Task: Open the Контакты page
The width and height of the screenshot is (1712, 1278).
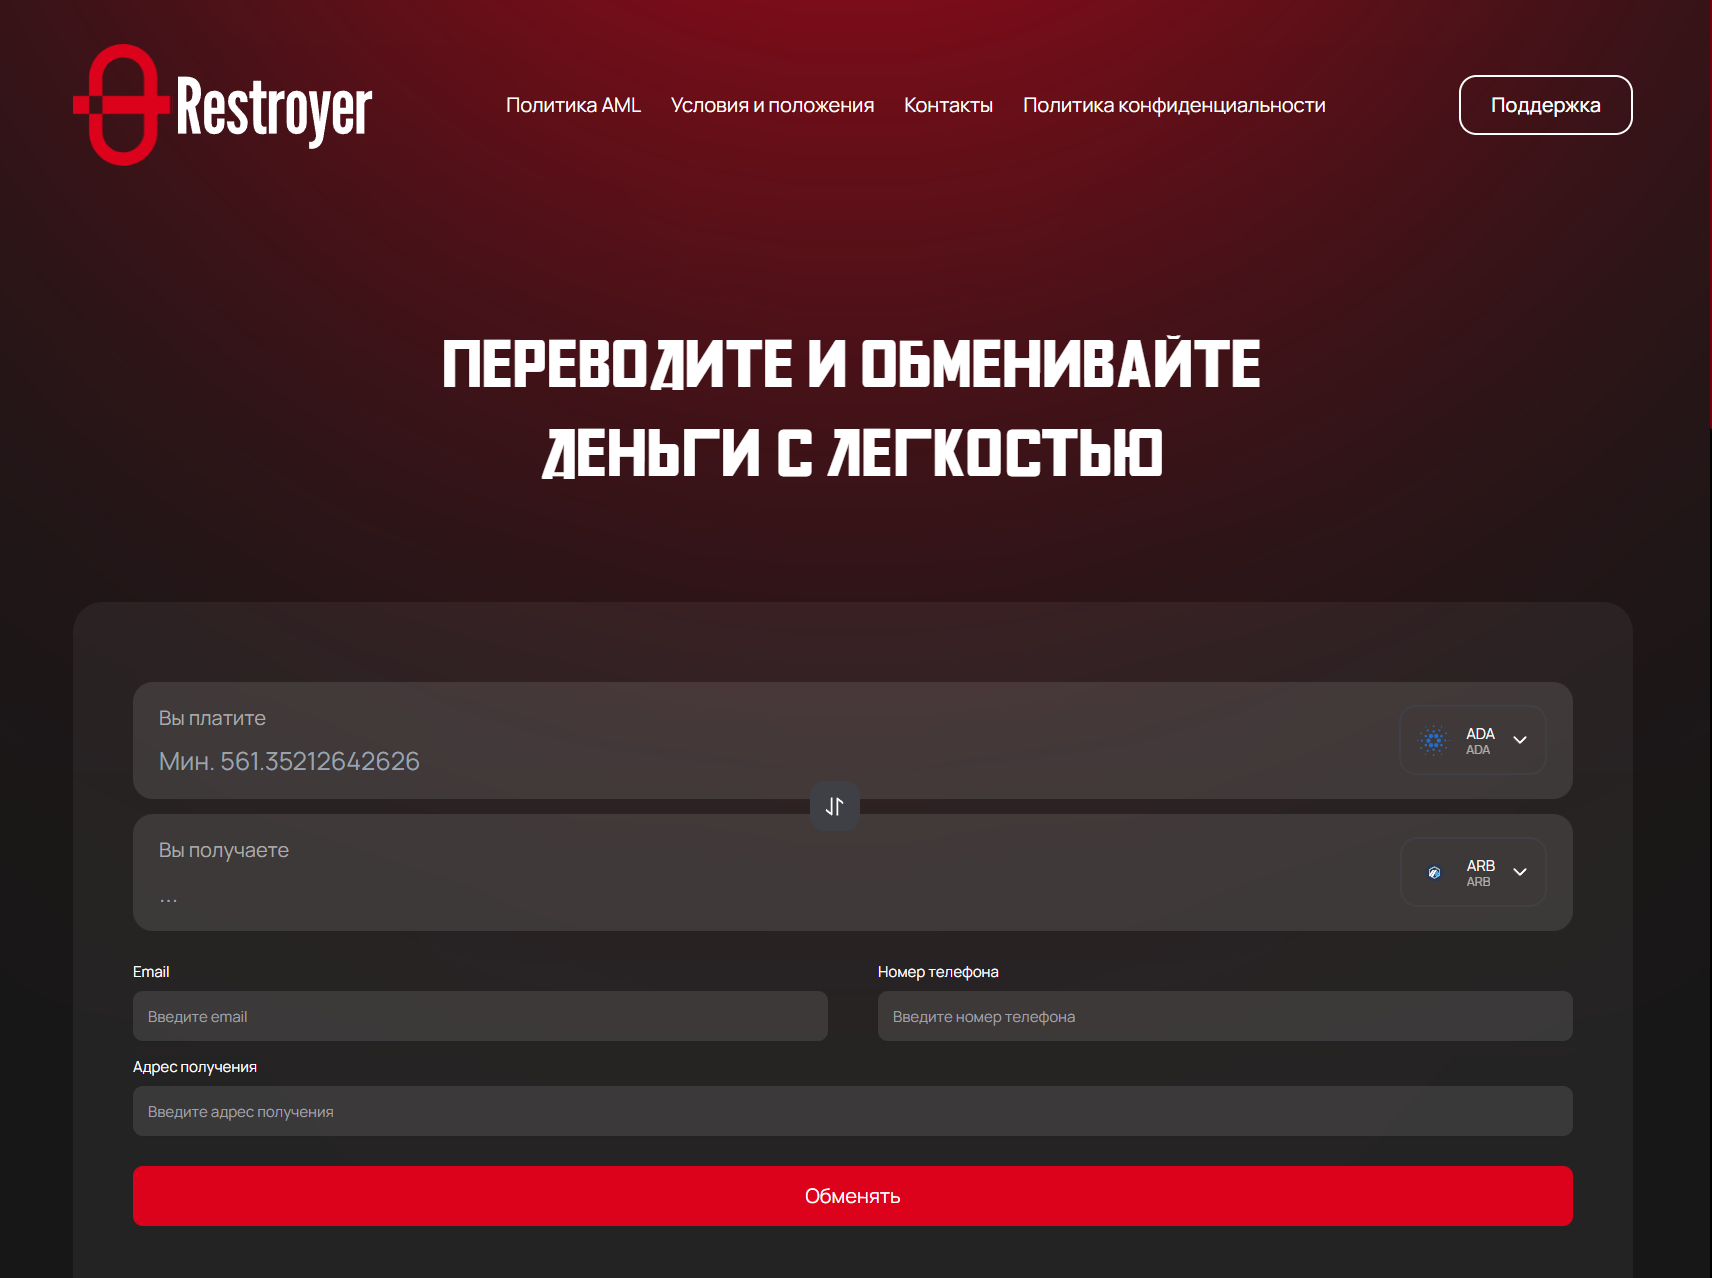Action: coord(948,104)
